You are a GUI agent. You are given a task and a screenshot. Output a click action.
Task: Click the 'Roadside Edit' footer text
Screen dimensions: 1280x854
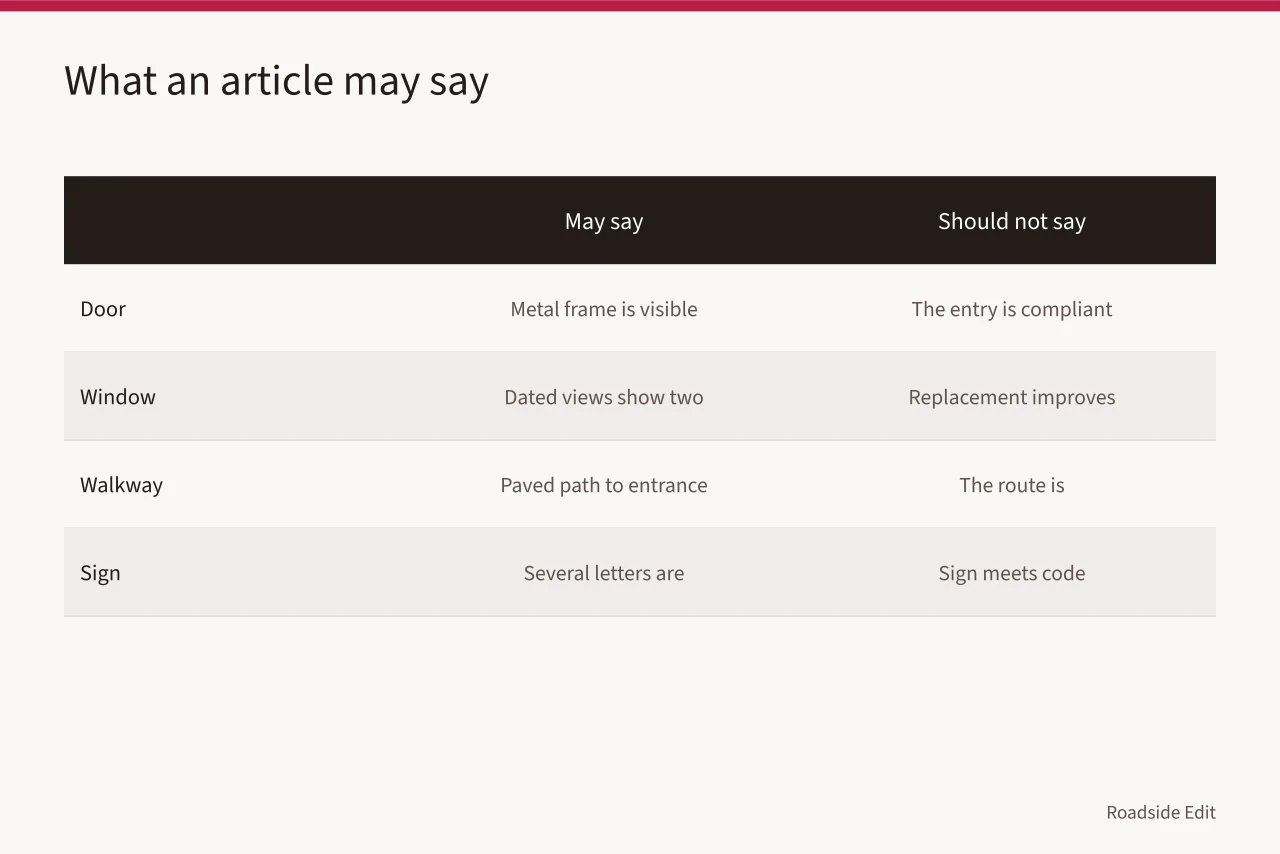point(1161,812)
